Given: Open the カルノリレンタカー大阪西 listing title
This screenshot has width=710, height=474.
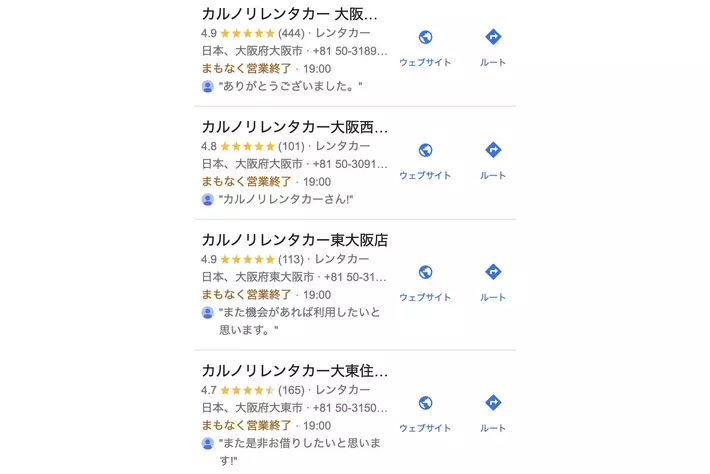Looking at the screenshot, I should [x=294, y=127].
